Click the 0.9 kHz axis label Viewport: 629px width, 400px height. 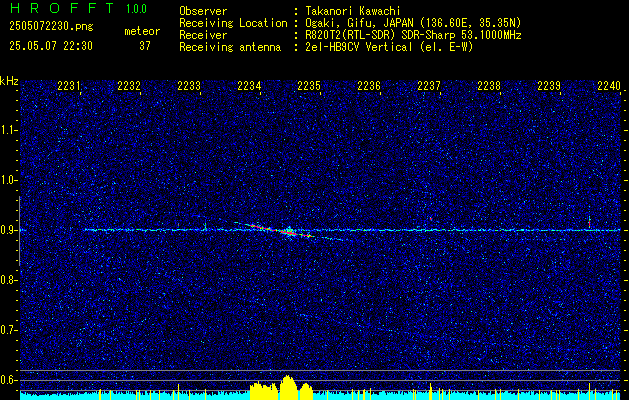pyautogui.click(x=8, y=230)
